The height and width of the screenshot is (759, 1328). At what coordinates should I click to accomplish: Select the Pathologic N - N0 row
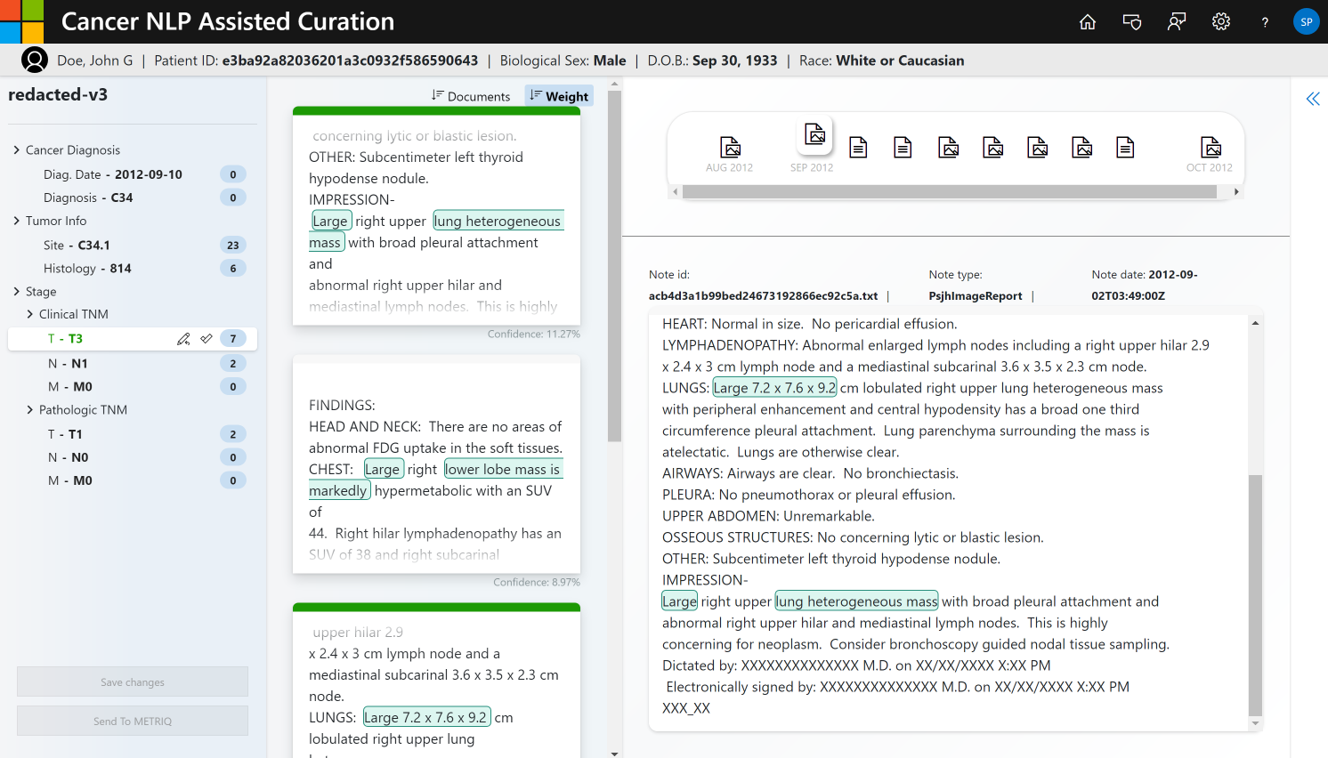click(x=132, y=457)
